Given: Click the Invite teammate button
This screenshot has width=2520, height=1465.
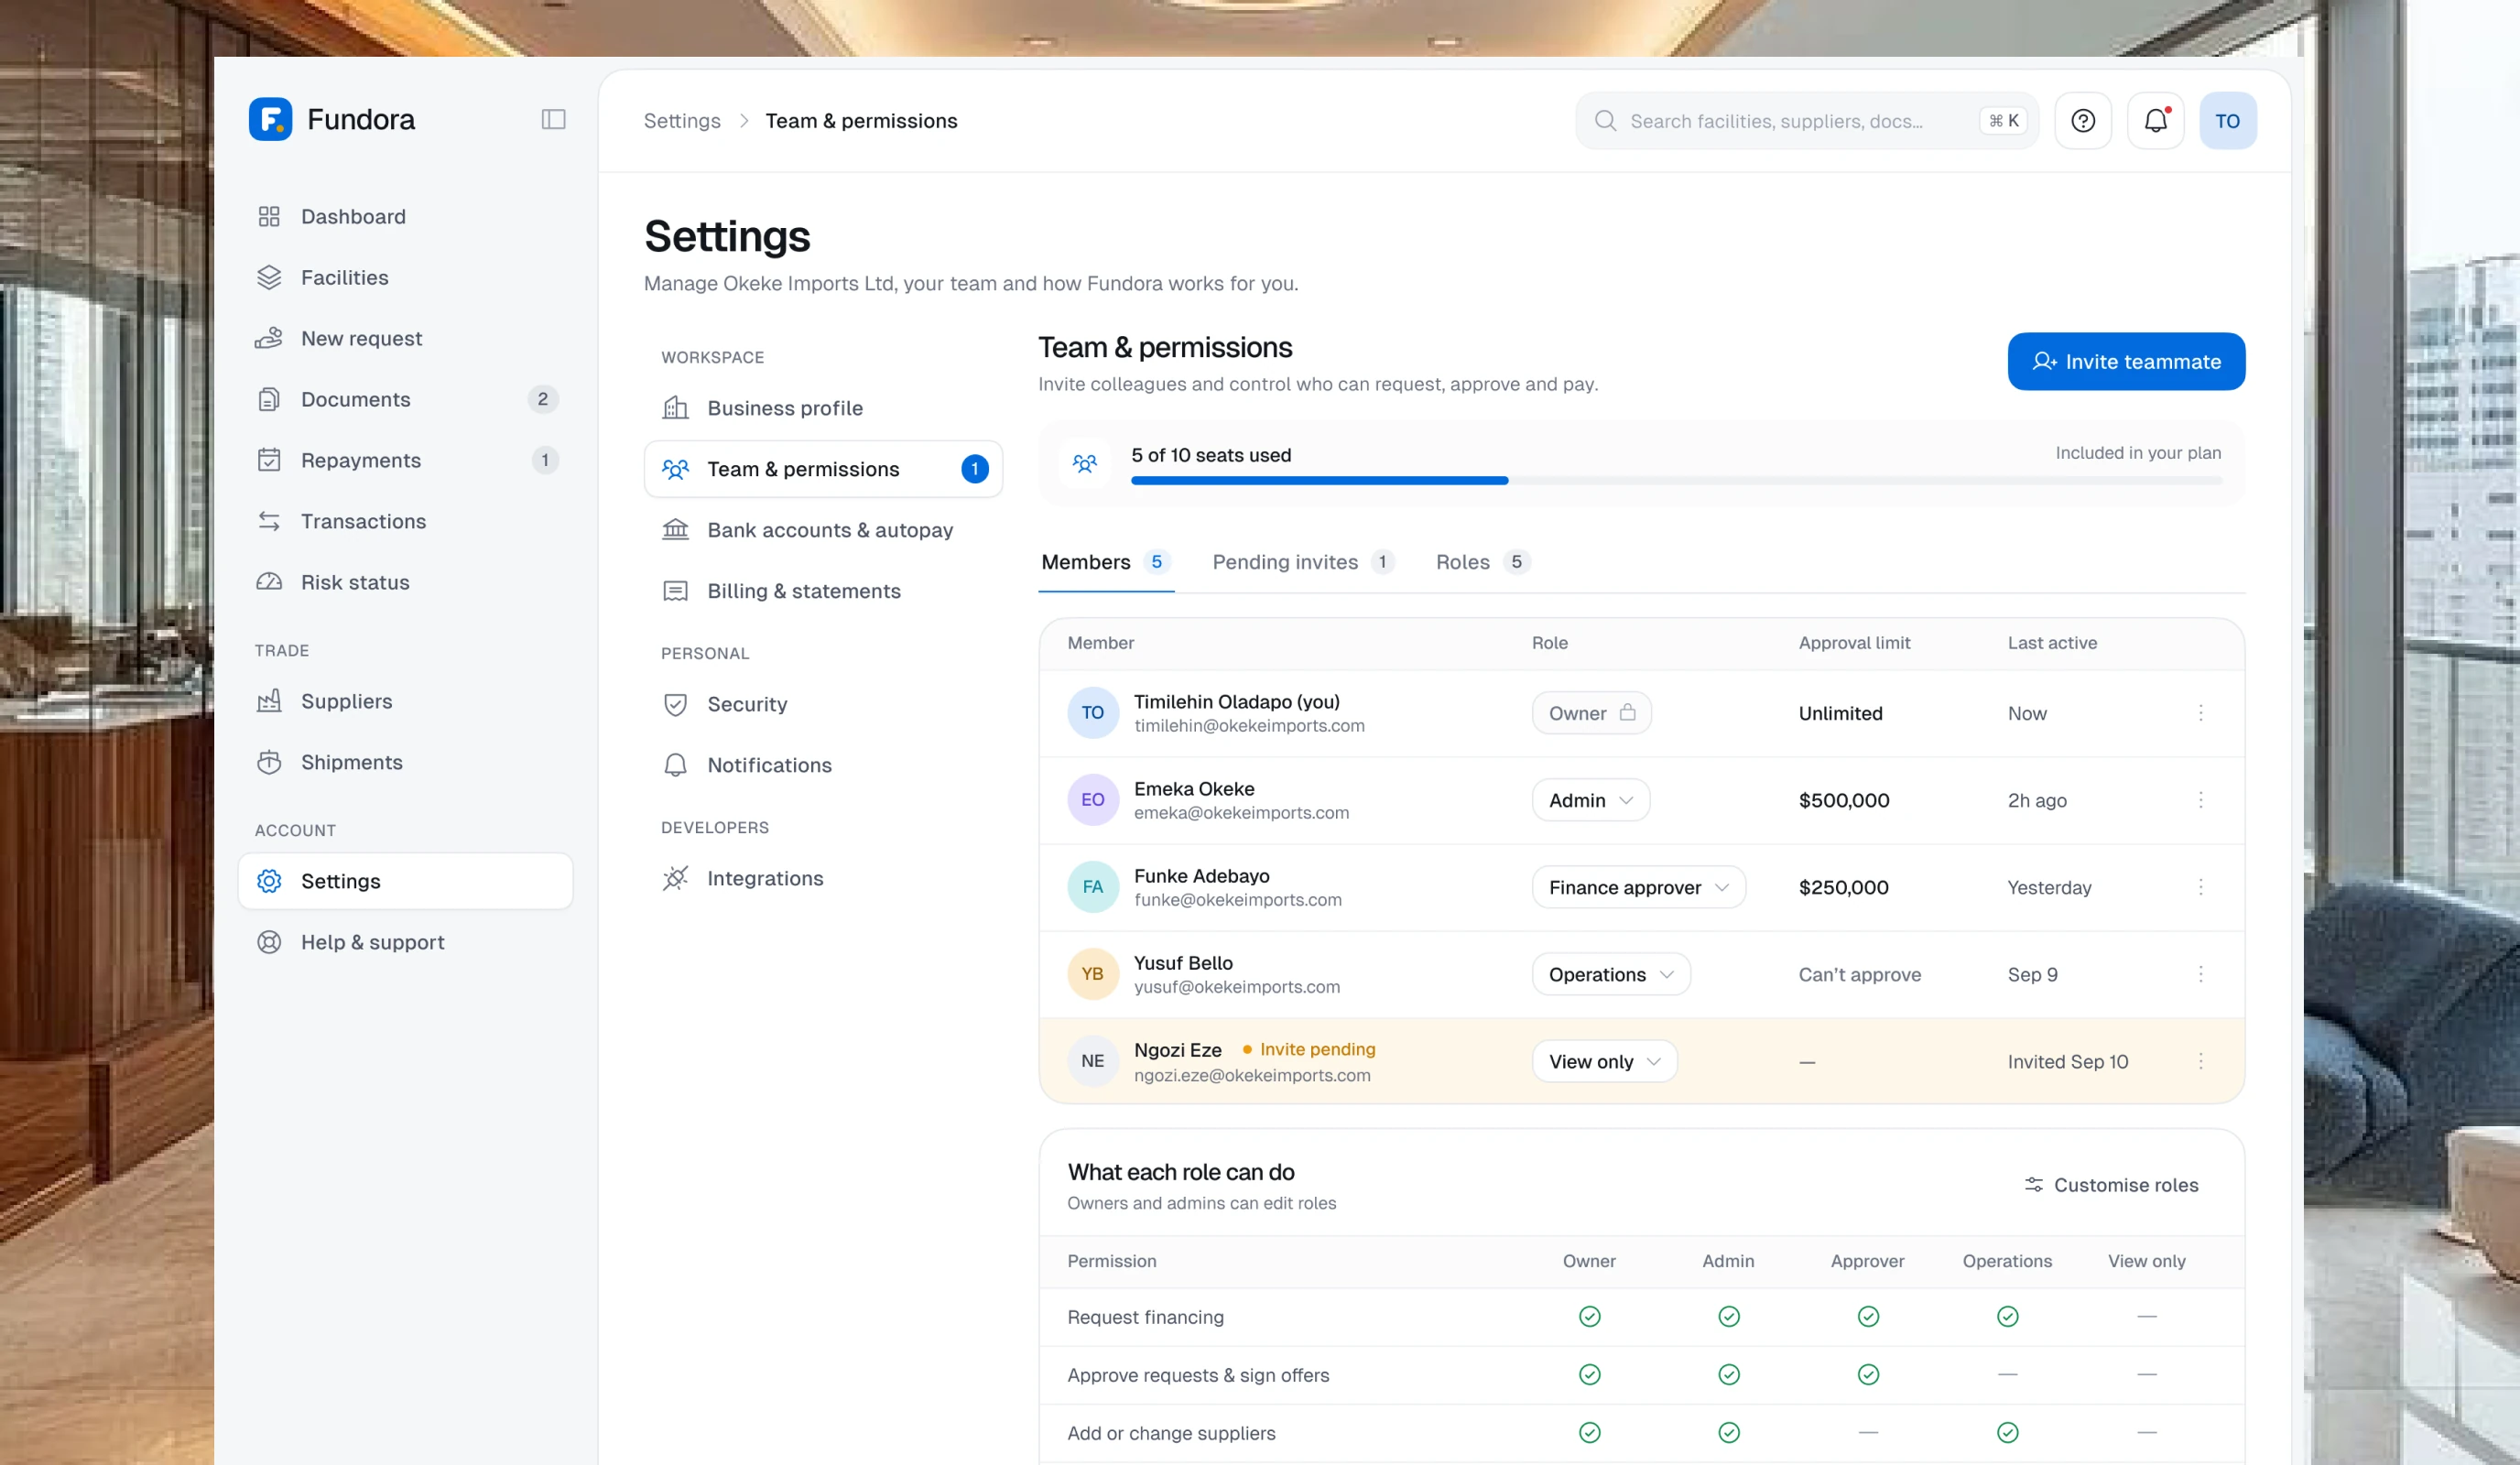Looking at the screenshot, I should pos(2126,361).
